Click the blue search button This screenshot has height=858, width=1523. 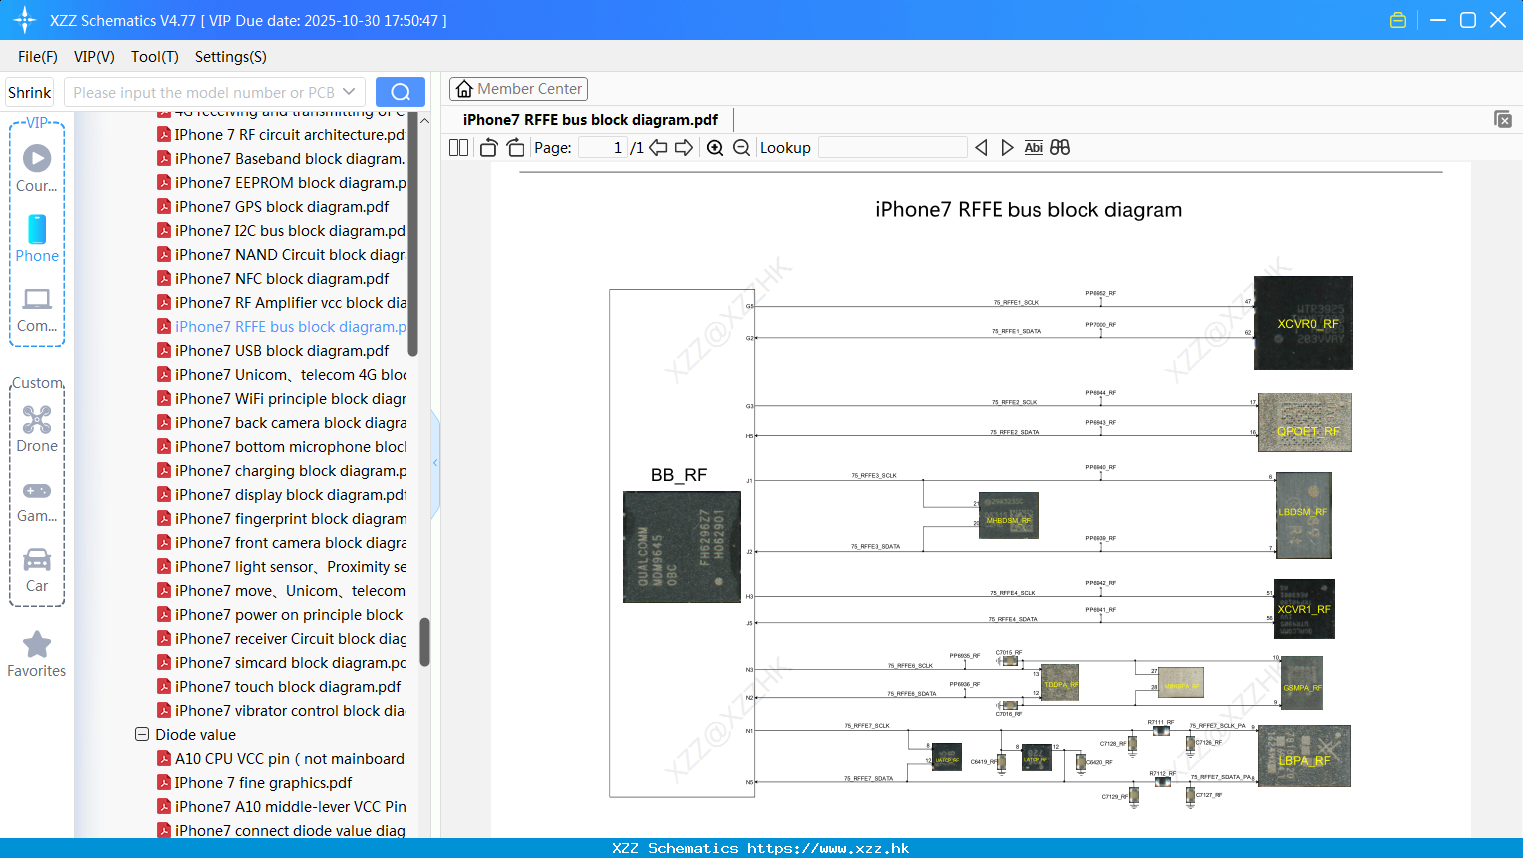point(400,92)
